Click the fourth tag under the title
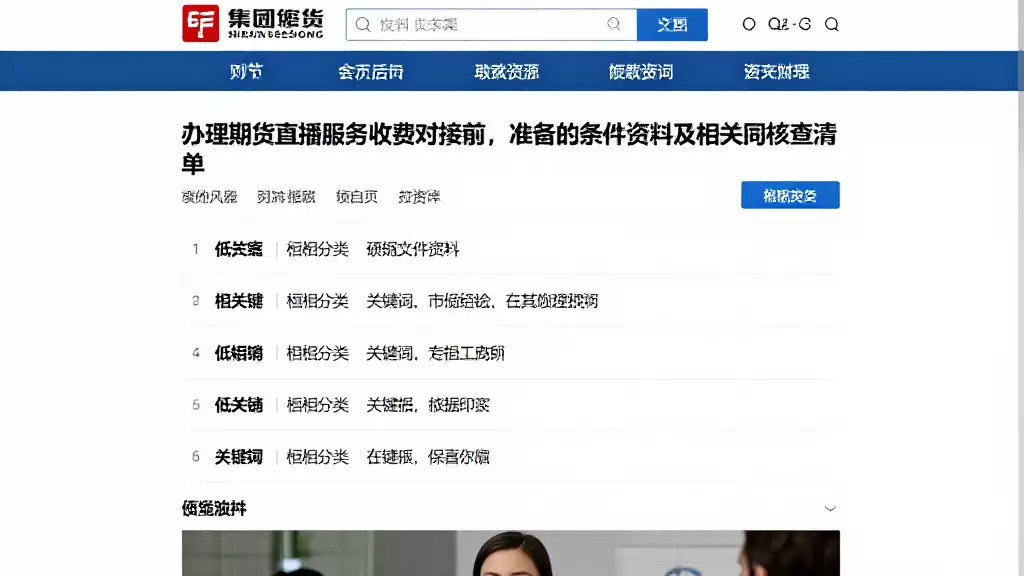1024x576 pixels. pos(419,197)
